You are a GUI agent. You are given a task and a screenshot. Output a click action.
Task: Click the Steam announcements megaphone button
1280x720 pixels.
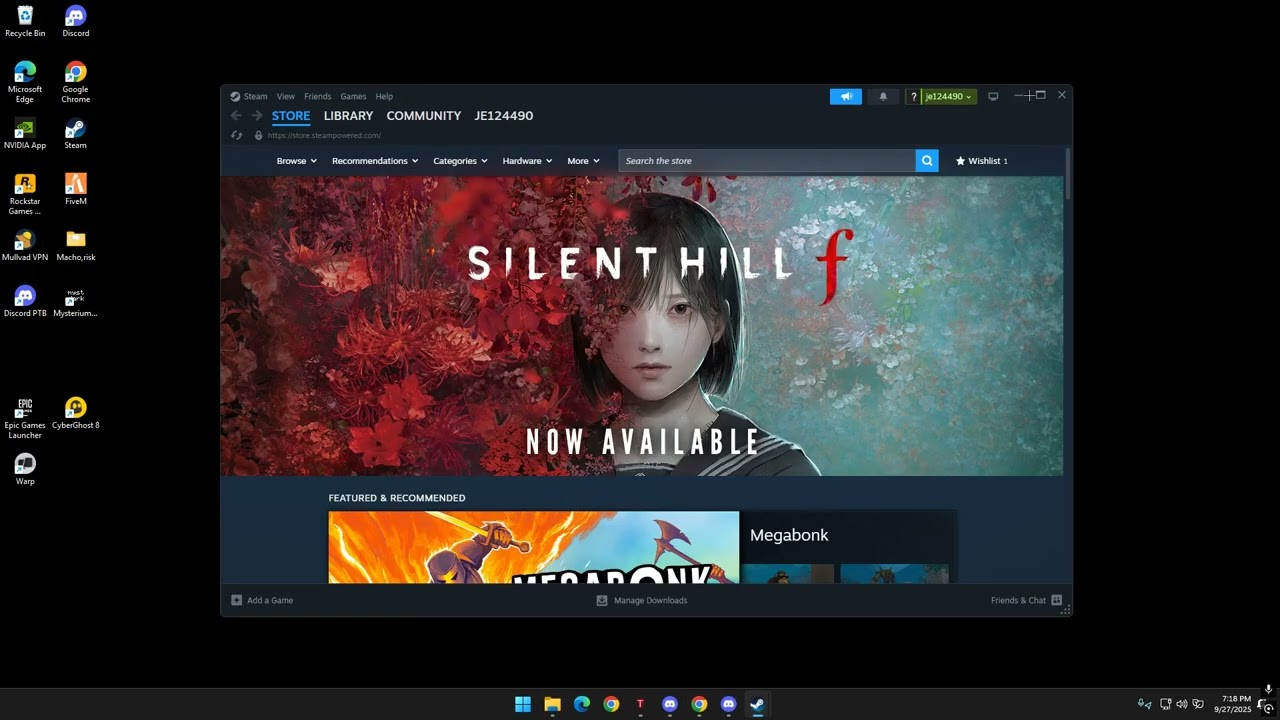pyautogui.click(x=846, y=96)
